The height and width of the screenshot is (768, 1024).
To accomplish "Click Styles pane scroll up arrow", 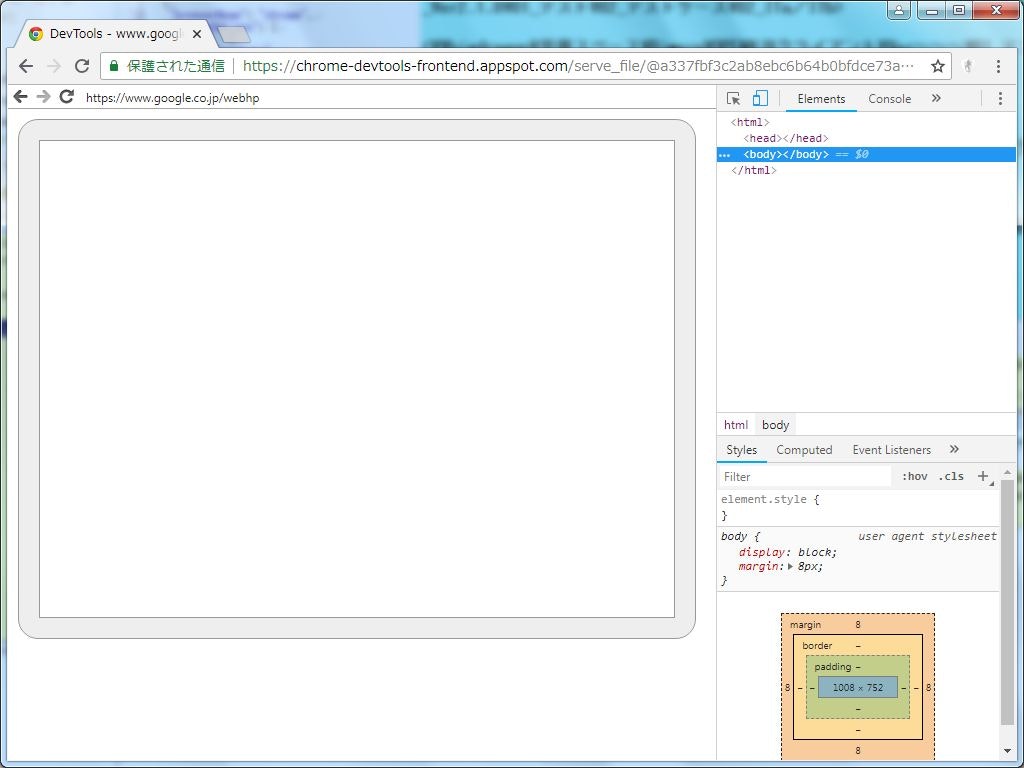I will coord(1007,472).
